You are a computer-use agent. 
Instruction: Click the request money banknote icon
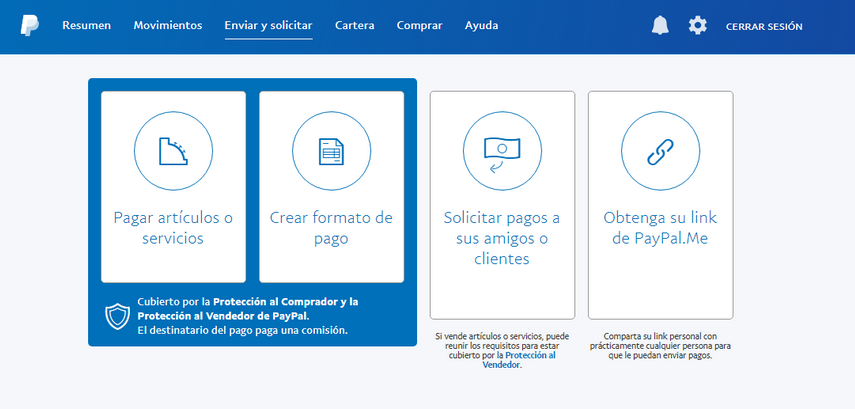click(502, 151)
